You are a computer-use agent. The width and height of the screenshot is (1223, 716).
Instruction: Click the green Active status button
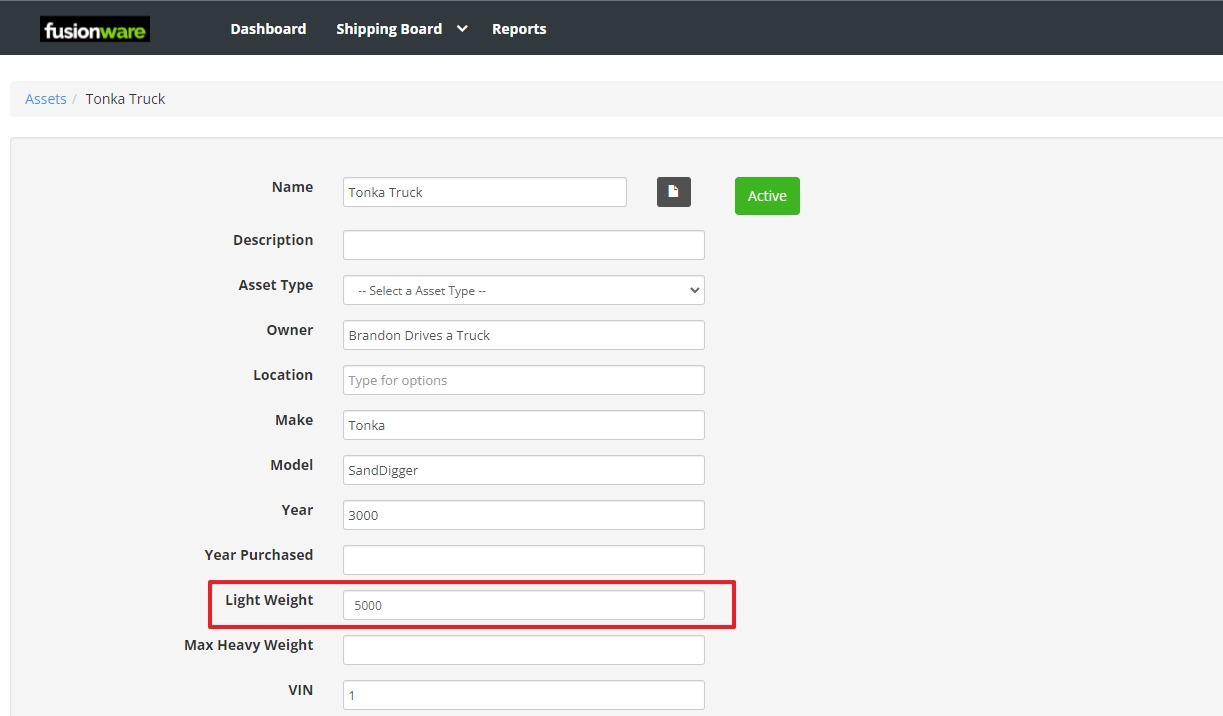[766, 195]
